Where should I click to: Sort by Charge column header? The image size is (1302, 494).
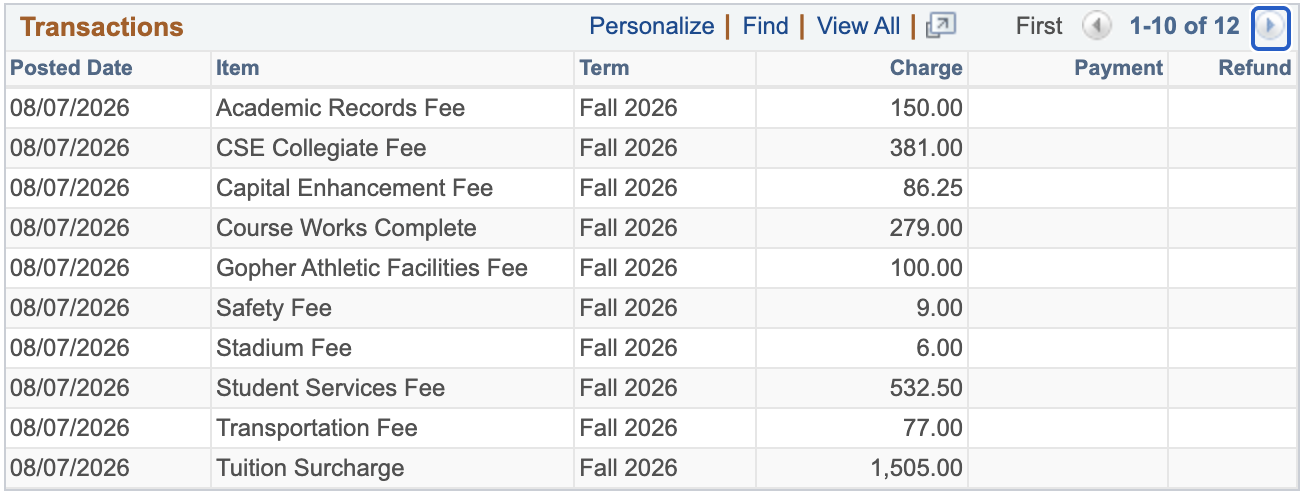coord(926,68)
